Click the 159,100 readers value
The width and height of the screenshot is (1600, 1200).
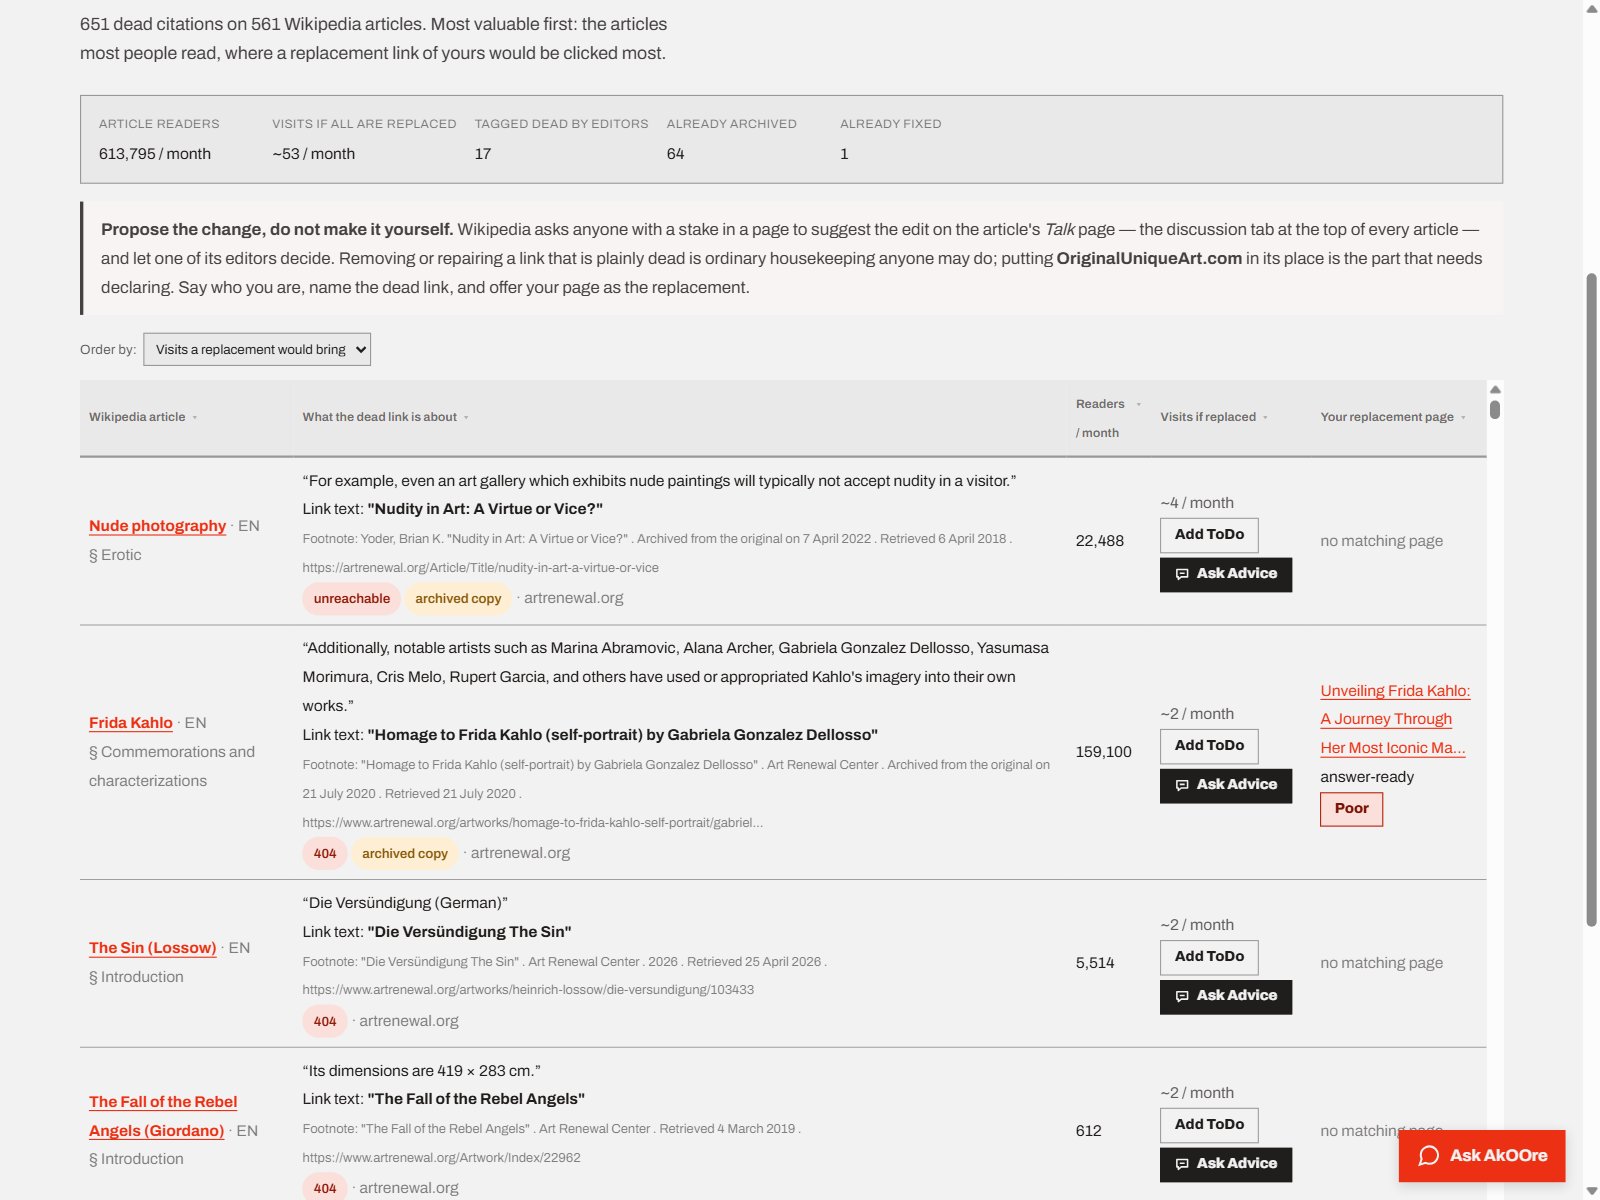(1103, 752)
